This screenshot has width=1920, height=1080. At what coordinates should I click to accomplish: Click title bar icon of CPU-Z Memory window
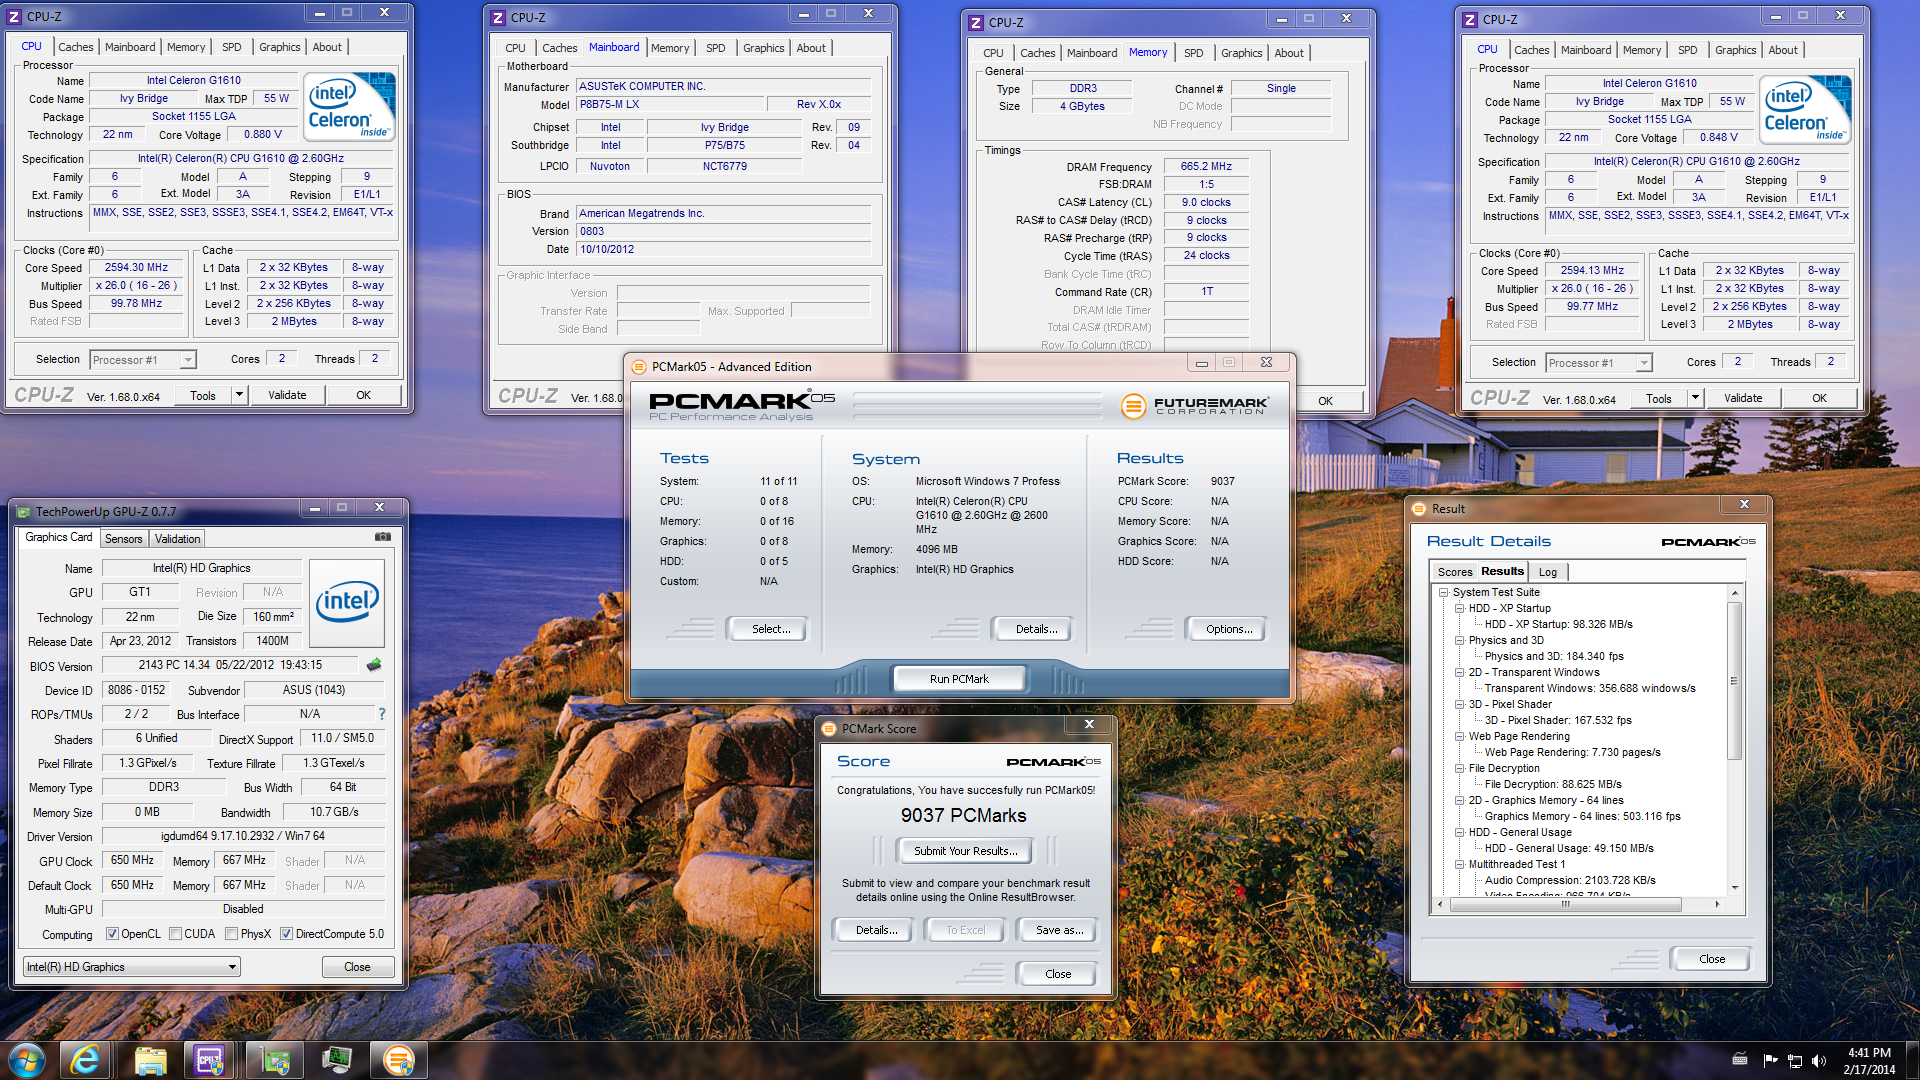[976, 22]
